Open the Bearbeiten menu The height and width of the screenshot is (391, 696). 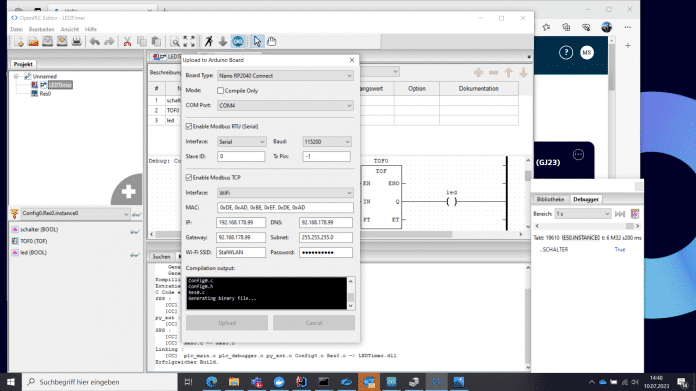pyautogui.click(x=41, y=29)
